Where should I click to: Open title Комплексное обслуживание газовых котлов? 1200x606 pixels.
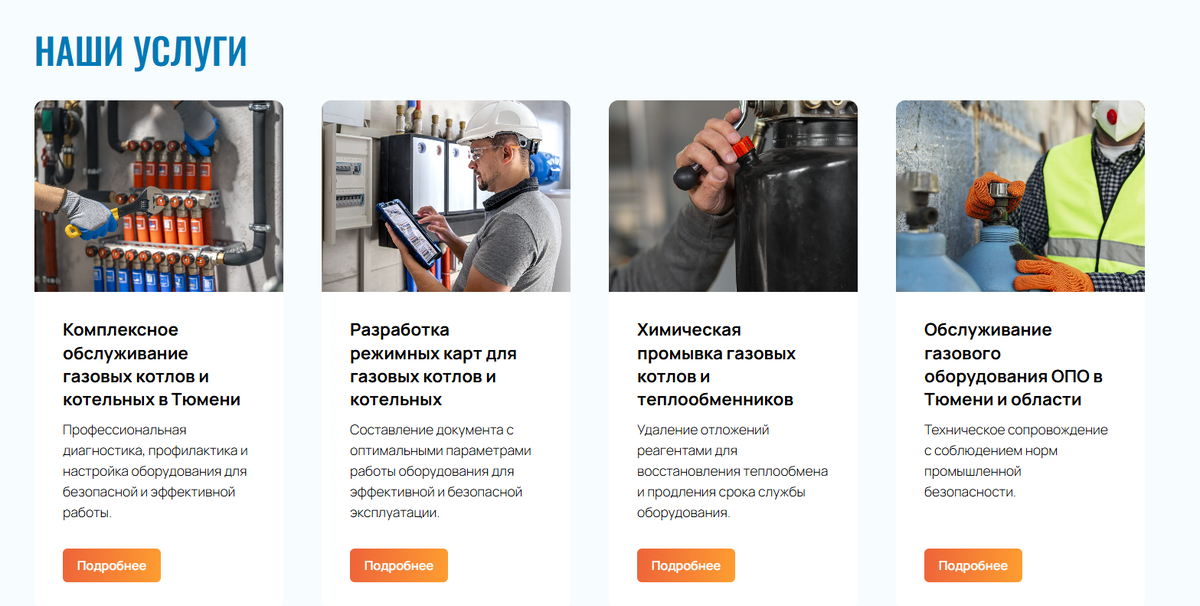coord(152,365)
